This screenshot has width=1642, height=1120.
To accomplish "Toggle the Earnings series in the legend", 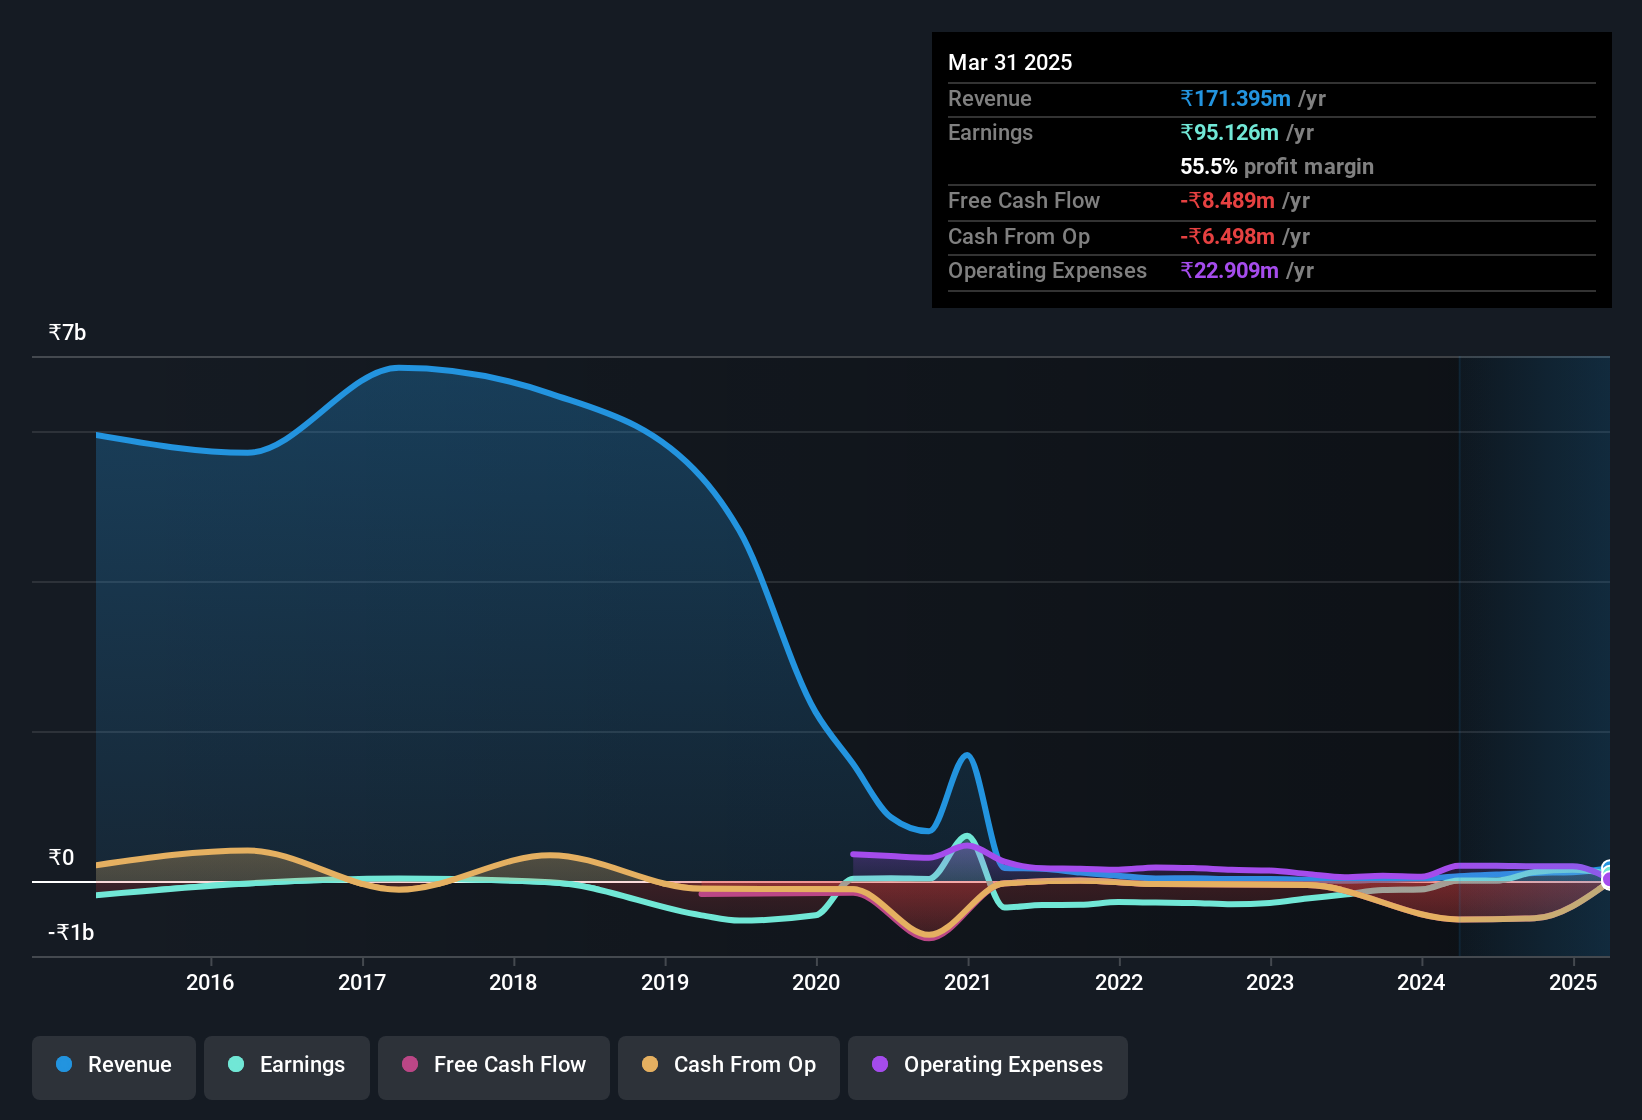I will tap(287, 1066).
